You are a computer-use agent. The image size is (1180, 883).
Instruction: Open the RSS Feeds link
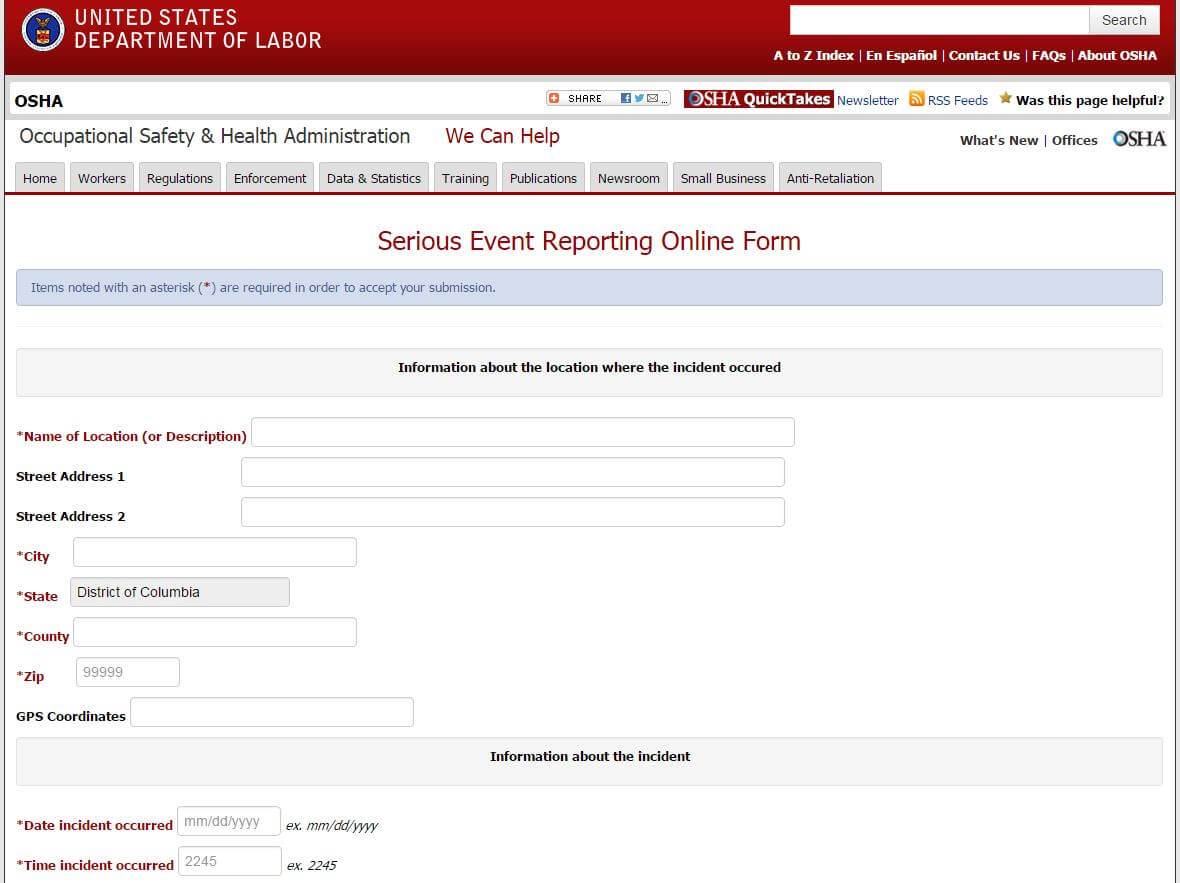957,100
